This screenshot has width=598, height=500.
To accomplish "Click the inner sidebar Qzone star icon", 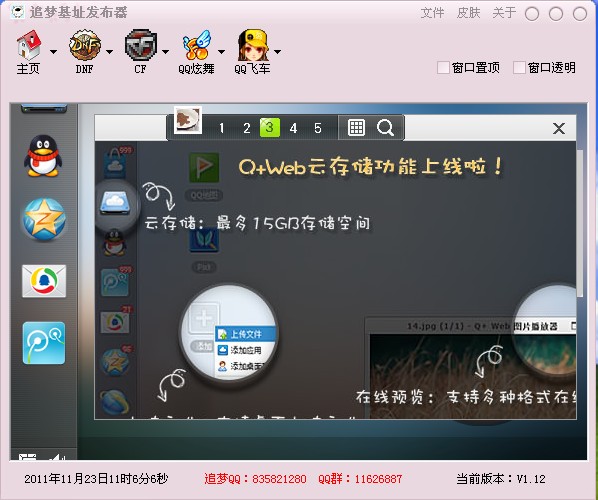I will [115, 362].
